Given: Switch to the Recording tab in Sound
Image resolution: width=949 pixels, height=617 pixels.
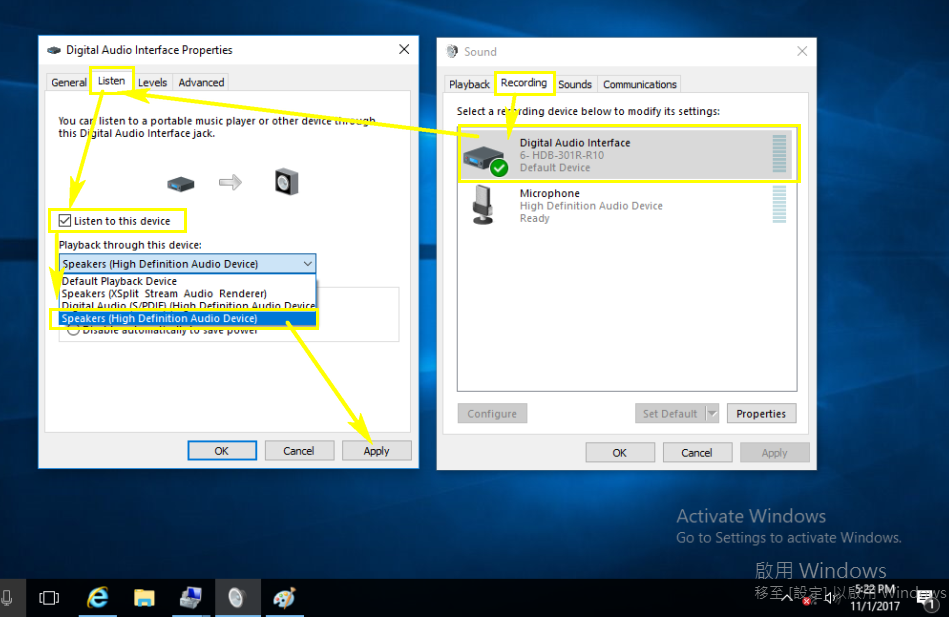Looking at the screenshot, I should pos(524,82).
